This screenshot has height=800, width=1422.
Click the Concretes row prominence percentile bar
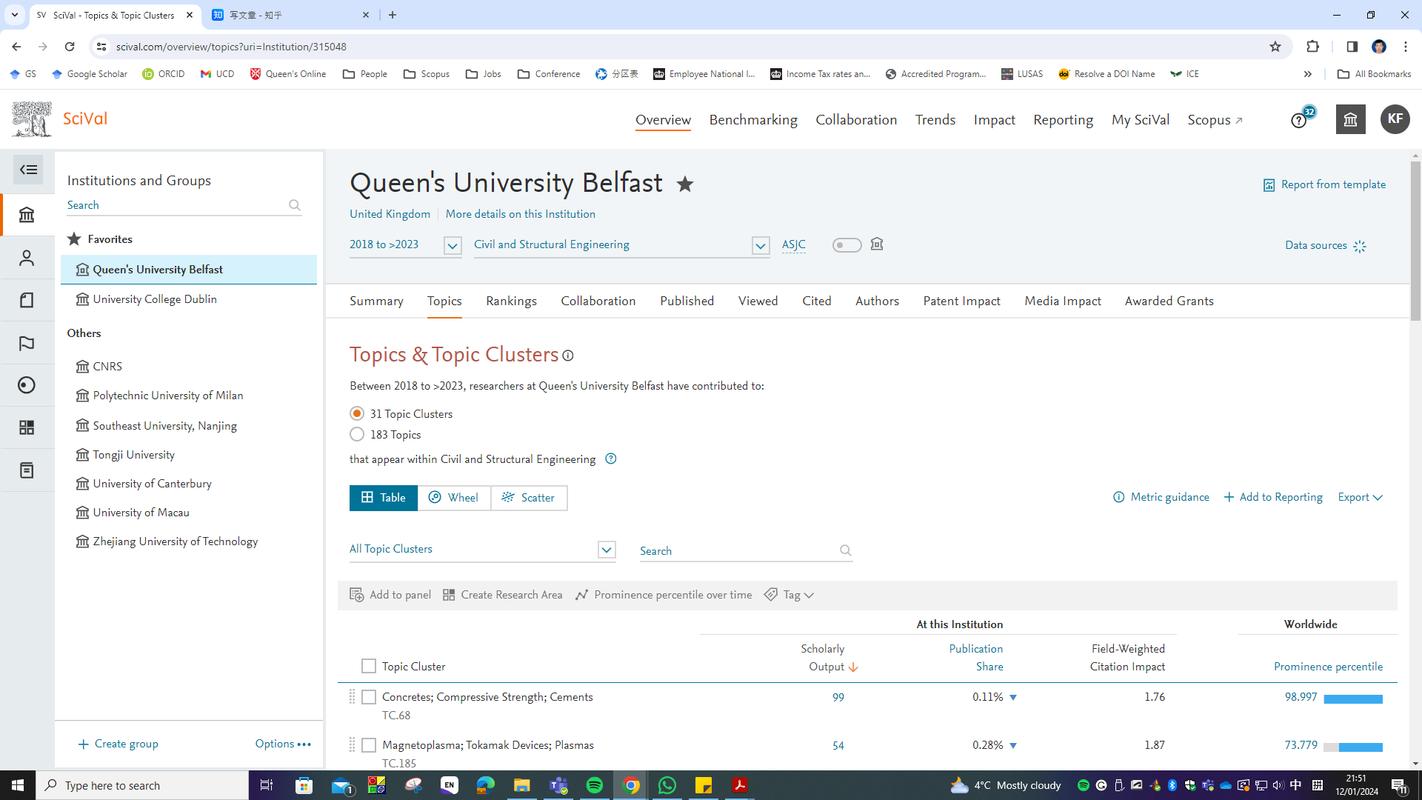[x=1353, y=699]
